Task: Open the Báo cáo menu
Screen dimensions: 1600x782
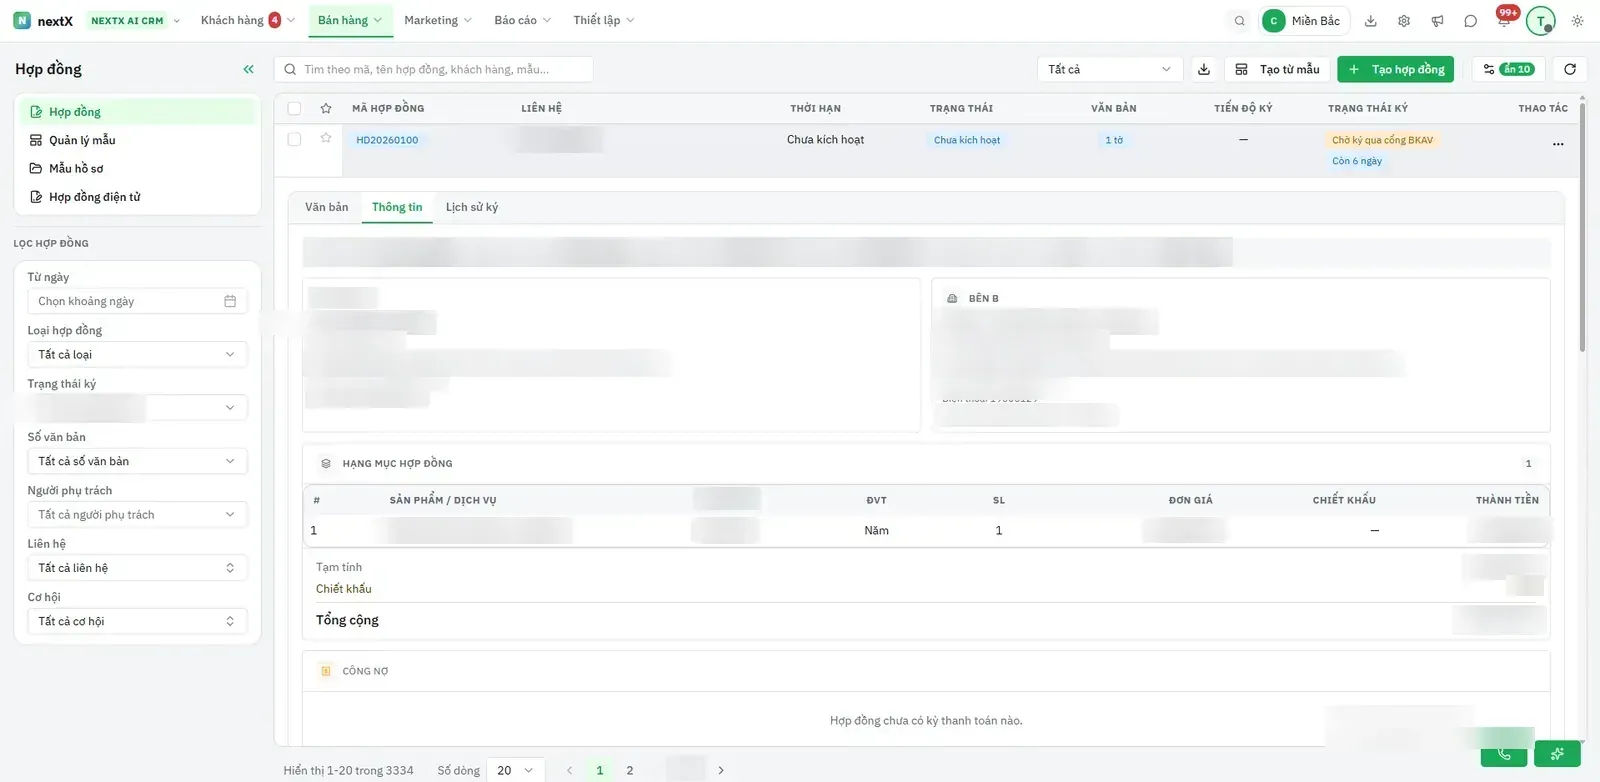Action: pos(523,20)
